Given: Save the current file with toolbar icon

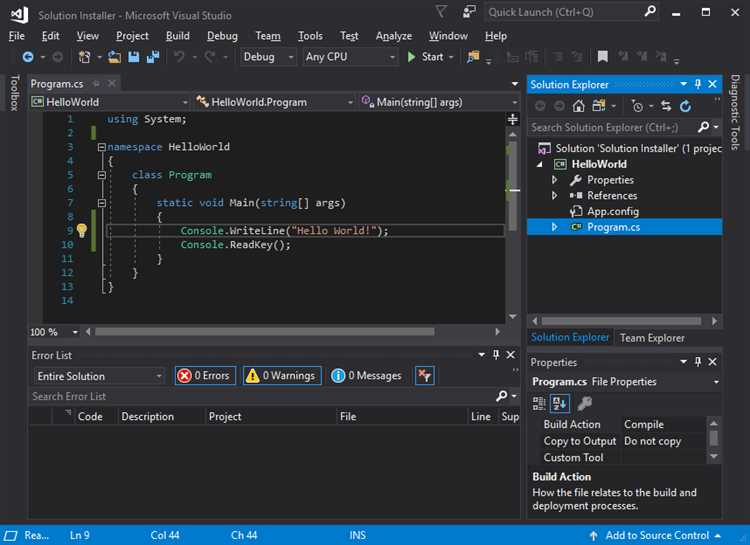Looking at the screenshot, I should point(133,57).
